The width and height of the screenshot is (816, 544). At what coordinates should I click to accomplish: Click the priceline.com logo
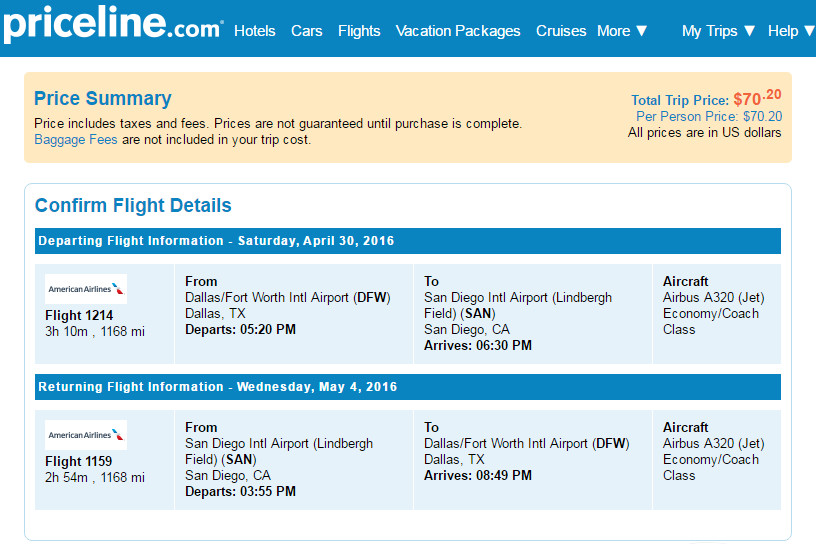click(113, 24)
